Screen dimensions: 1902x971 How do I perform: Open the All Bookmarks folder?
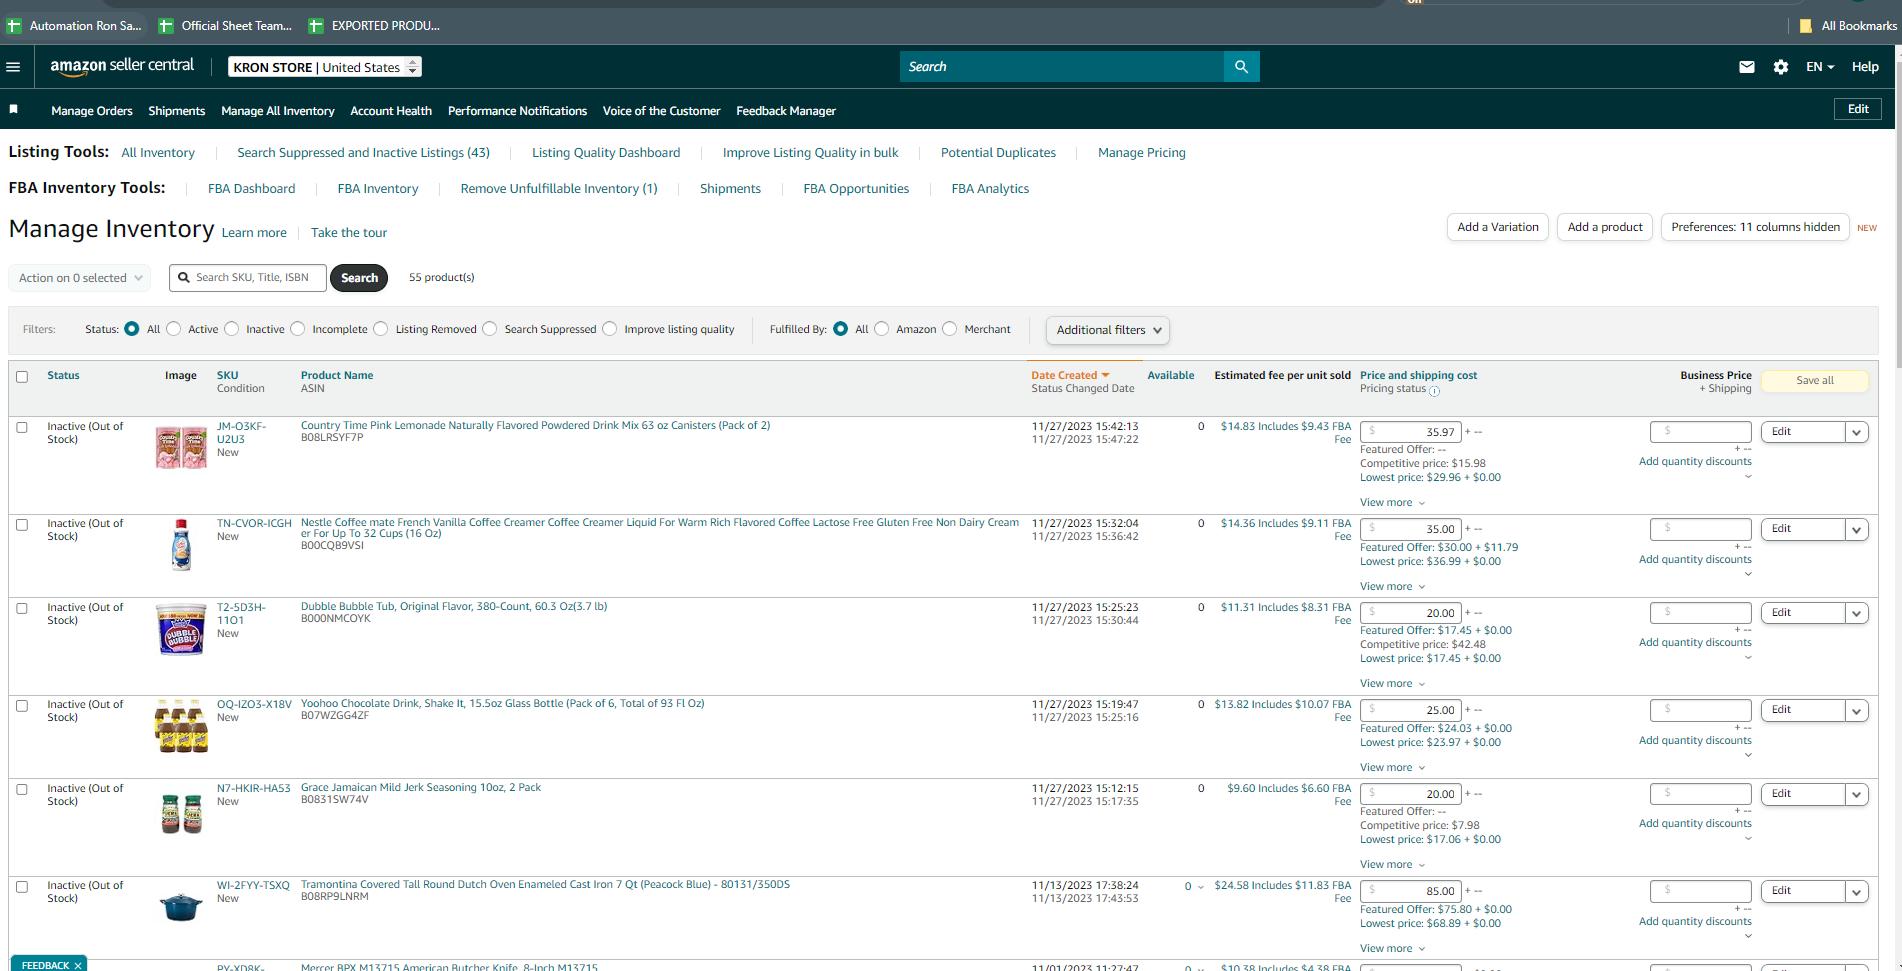[1847, 26]
